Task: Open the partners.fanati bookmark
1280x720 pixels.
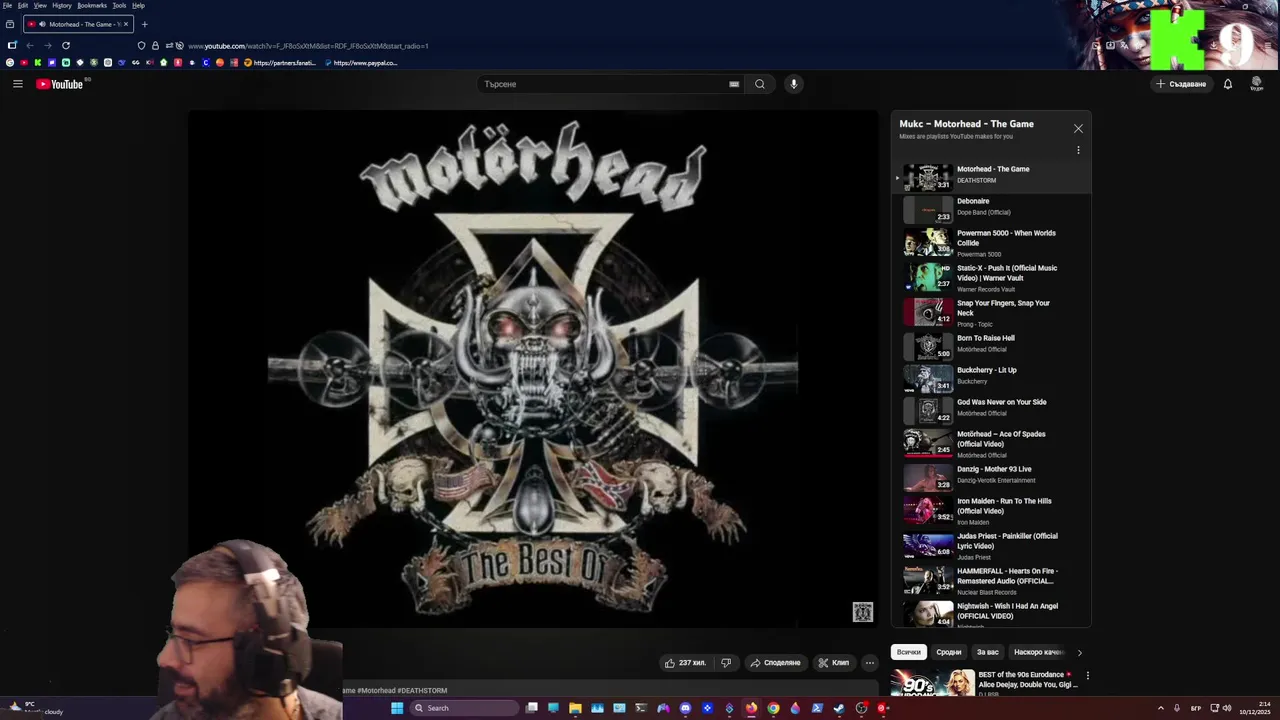Action: [x=280, y=63]
